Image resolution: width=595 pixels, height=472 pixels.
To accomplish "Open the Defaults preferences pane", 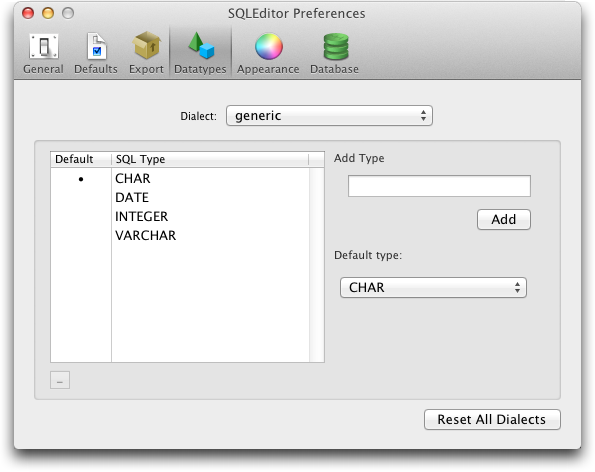I will tap(96, 53).
